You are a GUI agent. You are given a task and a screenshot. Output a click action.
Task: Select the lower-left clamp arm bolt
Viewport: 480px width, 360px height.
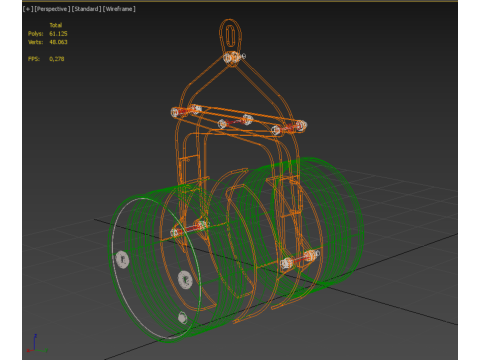[189, 229]
